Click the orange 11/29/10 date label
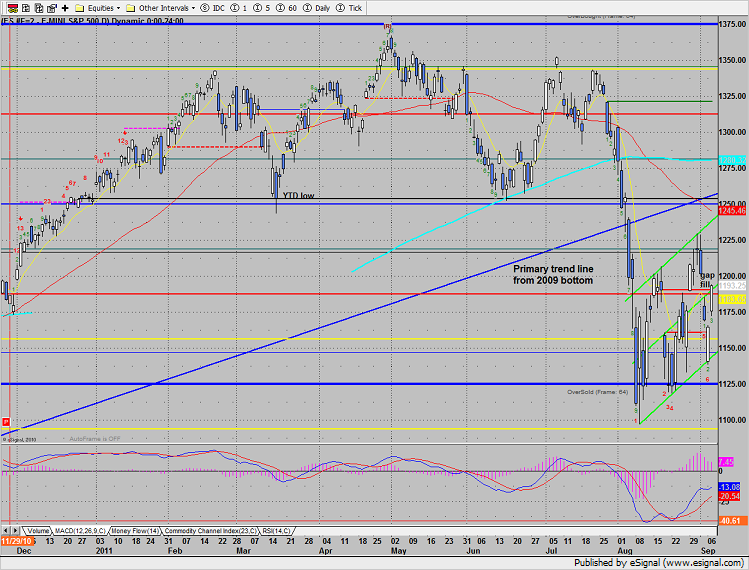The height and width of the screenshot is (570, 749). 16,541
